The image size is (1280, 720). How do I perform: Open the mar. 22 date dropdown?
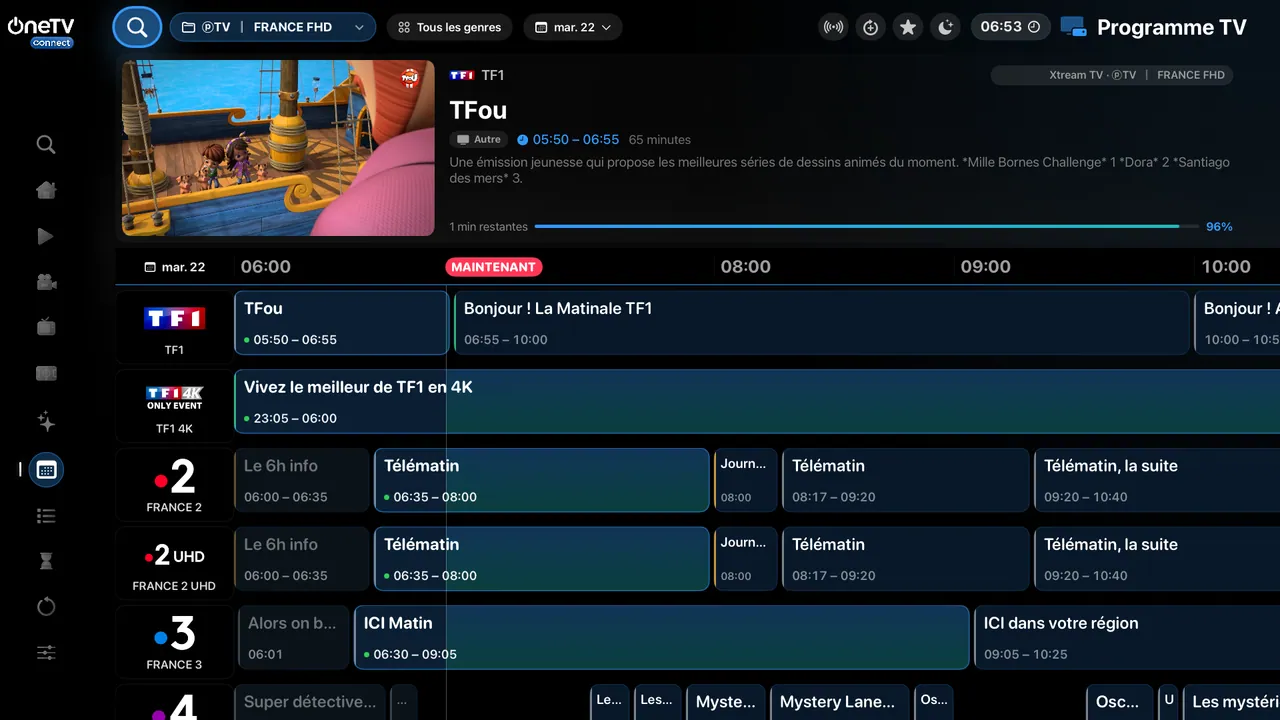click(x=573, y=27)
